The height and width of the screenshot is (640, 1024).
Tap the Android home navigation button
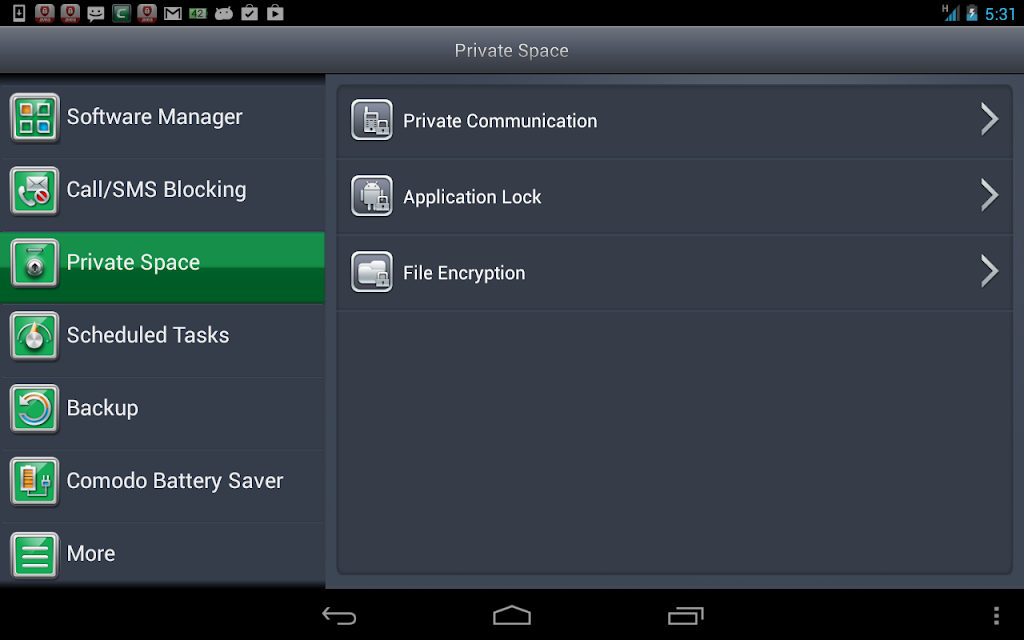pos(512,615)
